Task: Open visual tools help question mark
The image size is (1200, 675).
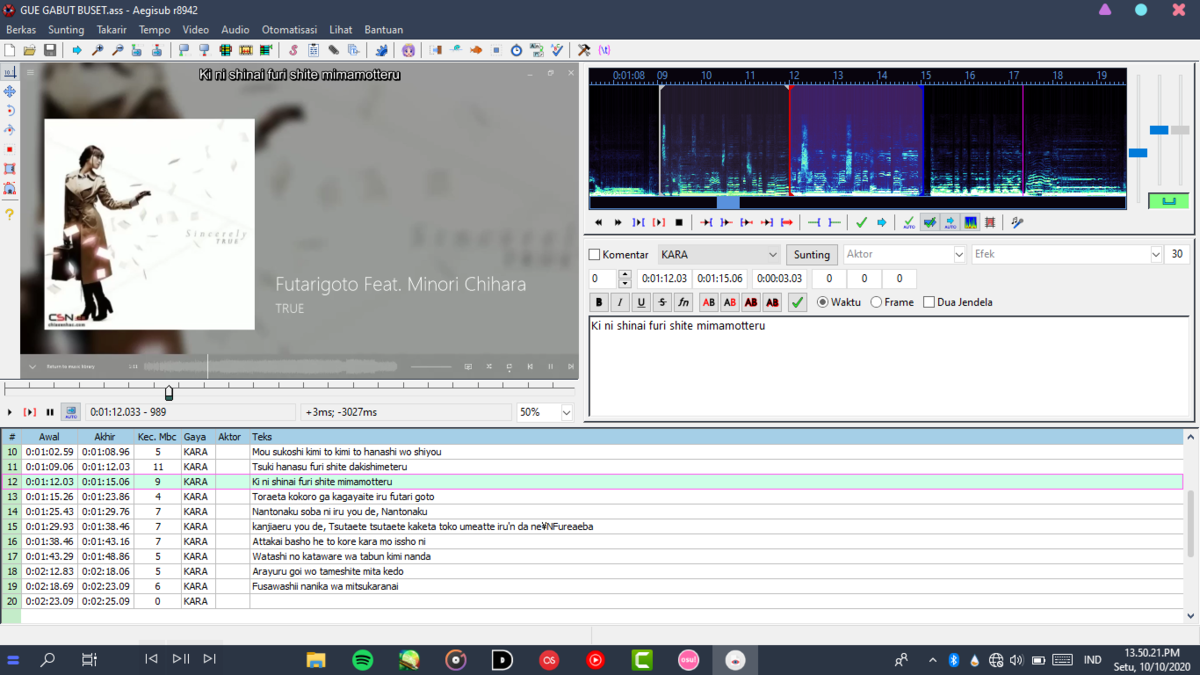Action: coord(9,214)
